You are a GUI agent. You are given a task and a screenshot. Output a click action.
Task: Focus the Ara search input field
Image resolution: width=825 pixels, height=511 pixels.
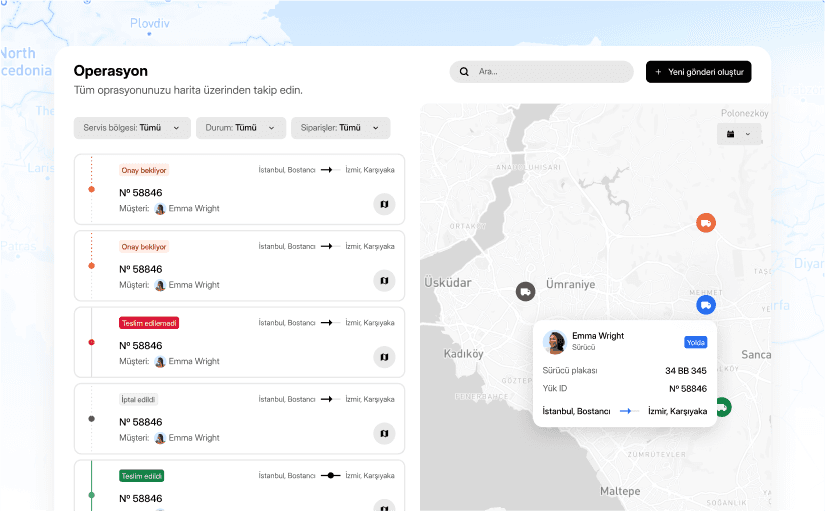tap(550, 72)
